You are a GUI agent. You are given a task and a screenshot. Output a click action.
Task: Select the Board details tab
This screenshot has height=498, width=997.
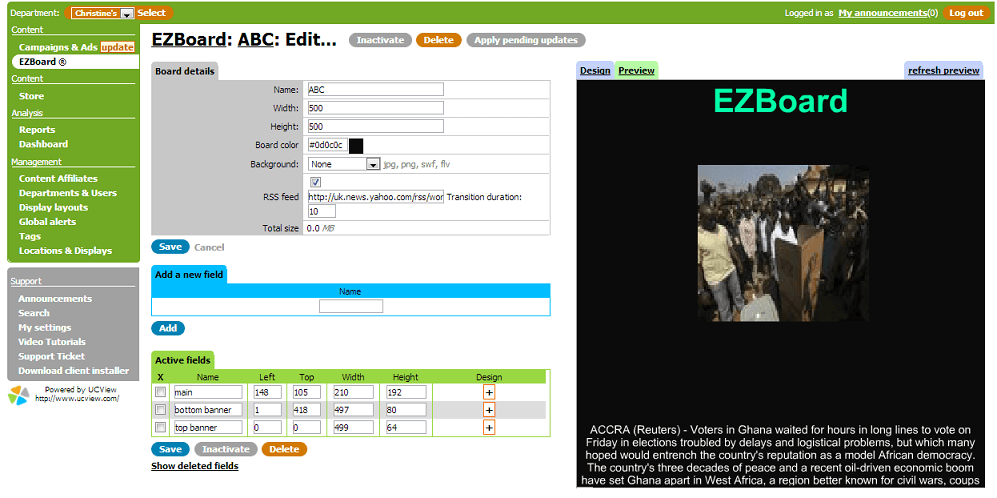click(185, 71)
